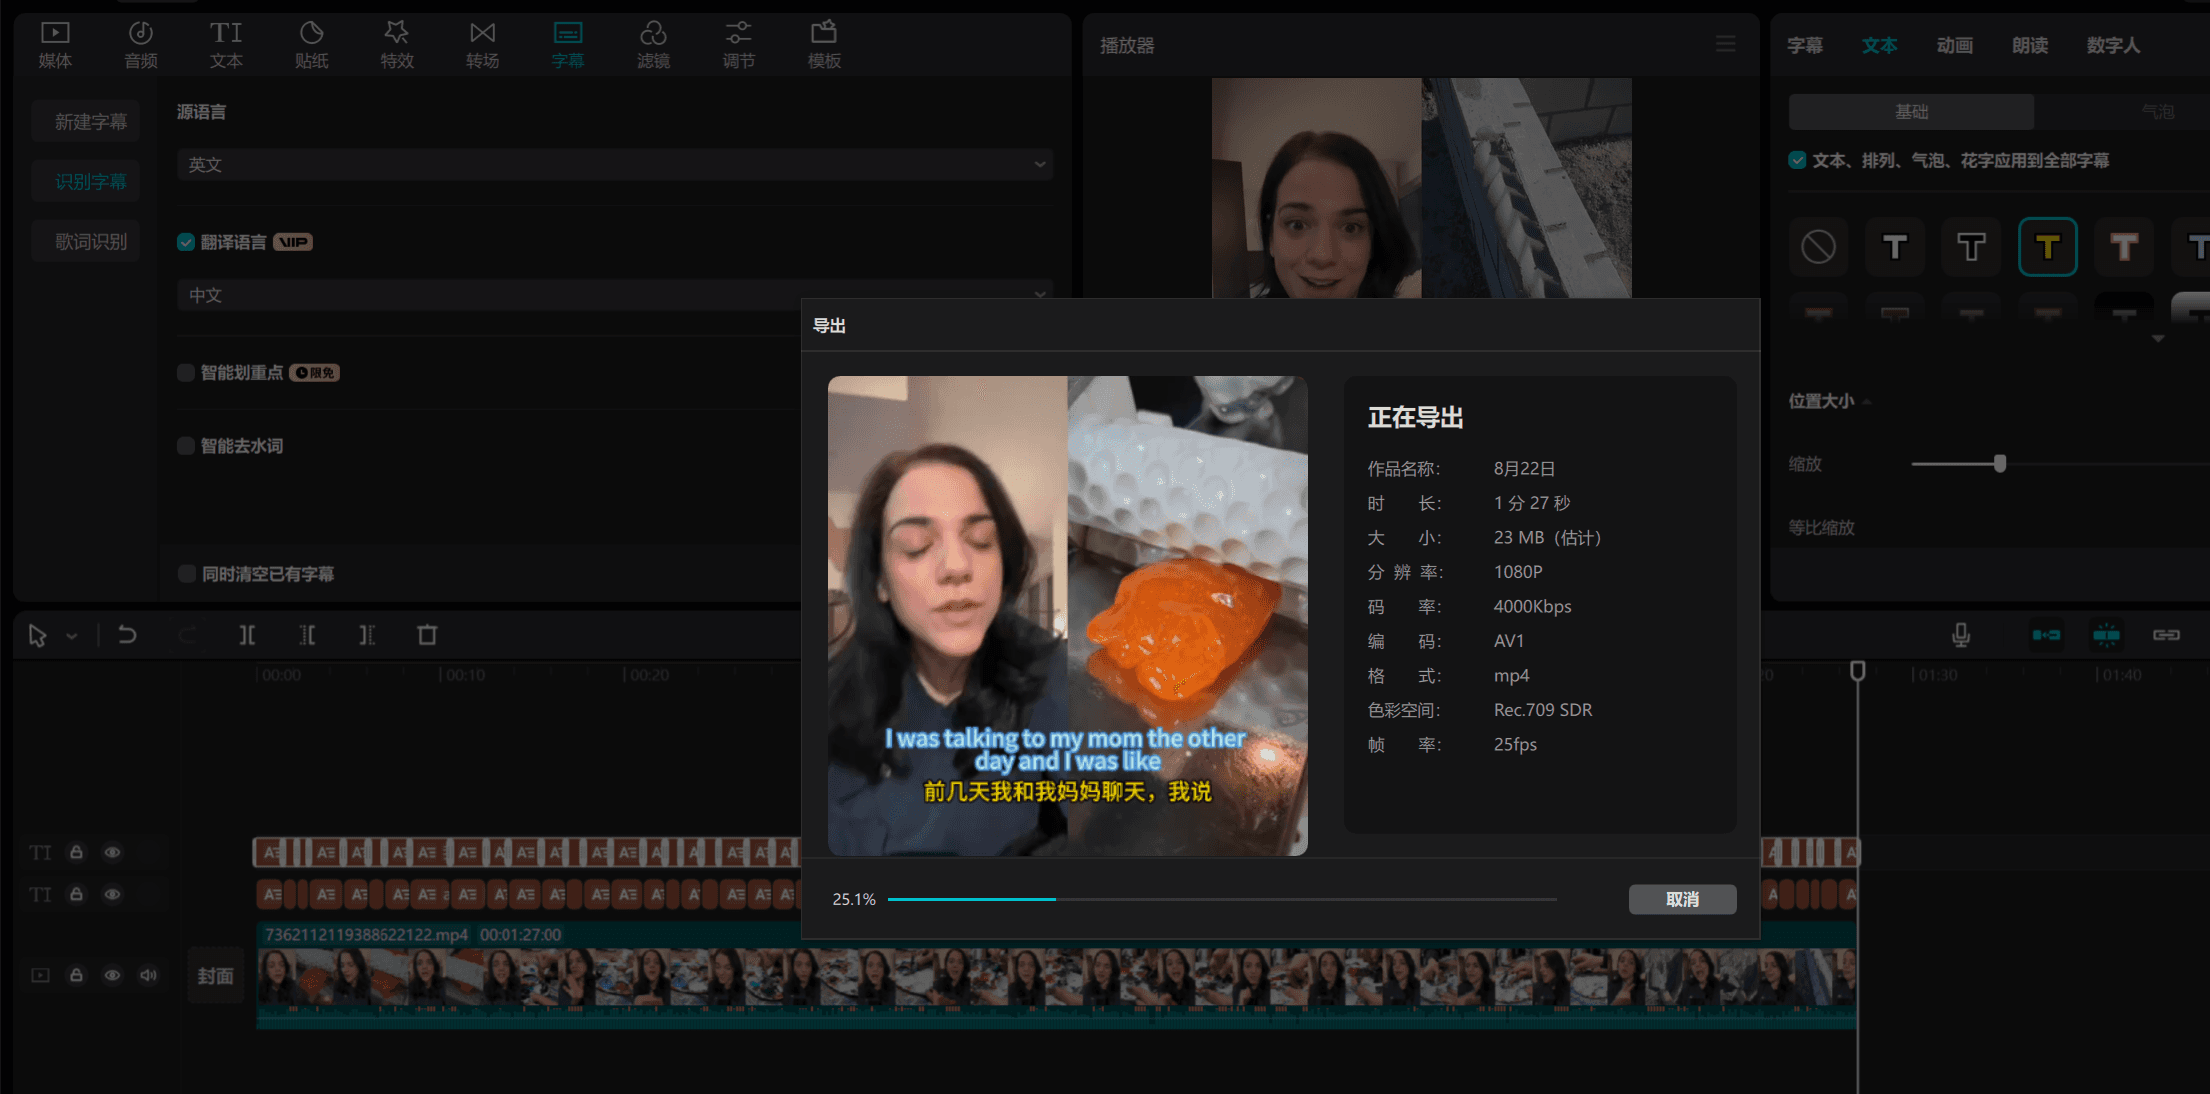Click the undo icon above the timeline

tap(127, 635)
